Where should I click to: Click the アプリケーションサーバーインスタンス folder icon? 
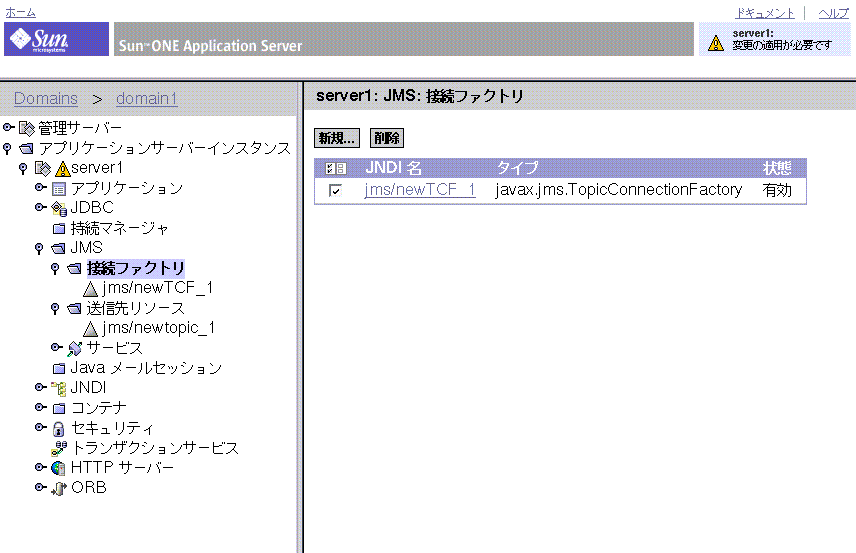coord(26,148)
